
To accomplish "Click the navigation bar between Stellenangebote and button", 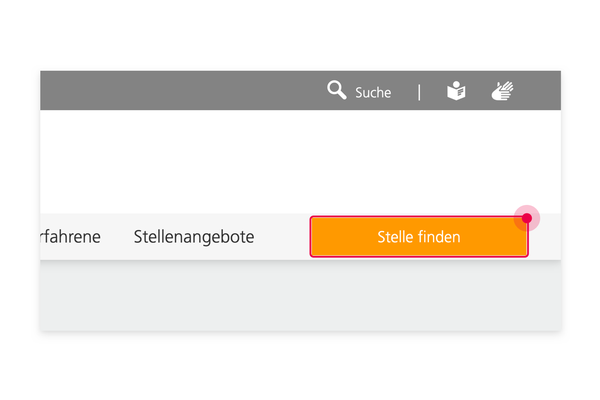I will point(282,237).
